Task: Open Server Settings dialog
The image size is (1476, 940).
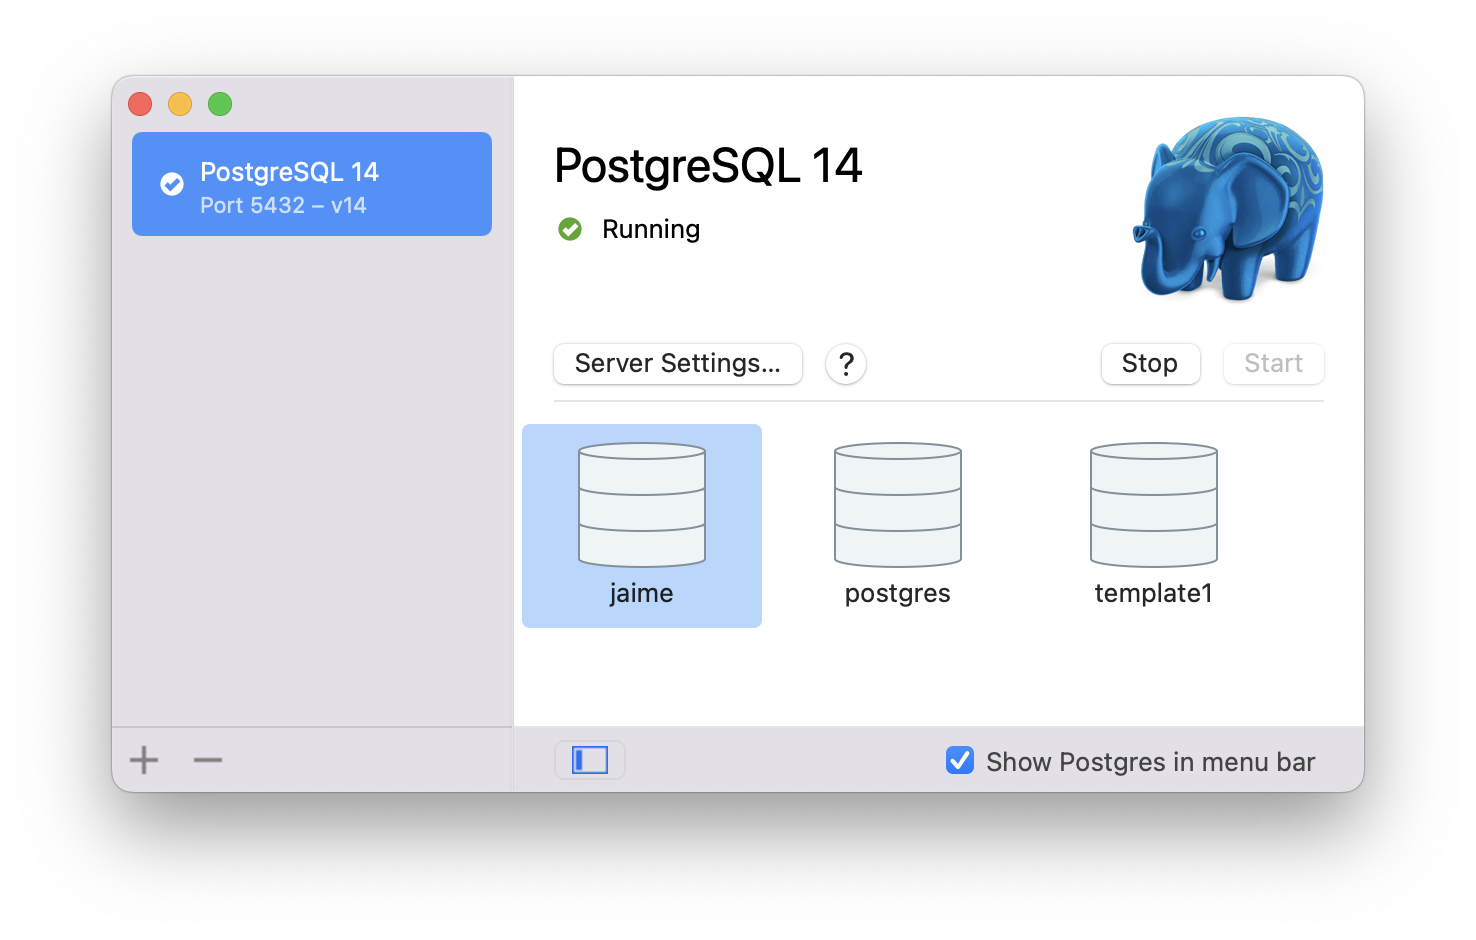Action: [x=678, y=363]
